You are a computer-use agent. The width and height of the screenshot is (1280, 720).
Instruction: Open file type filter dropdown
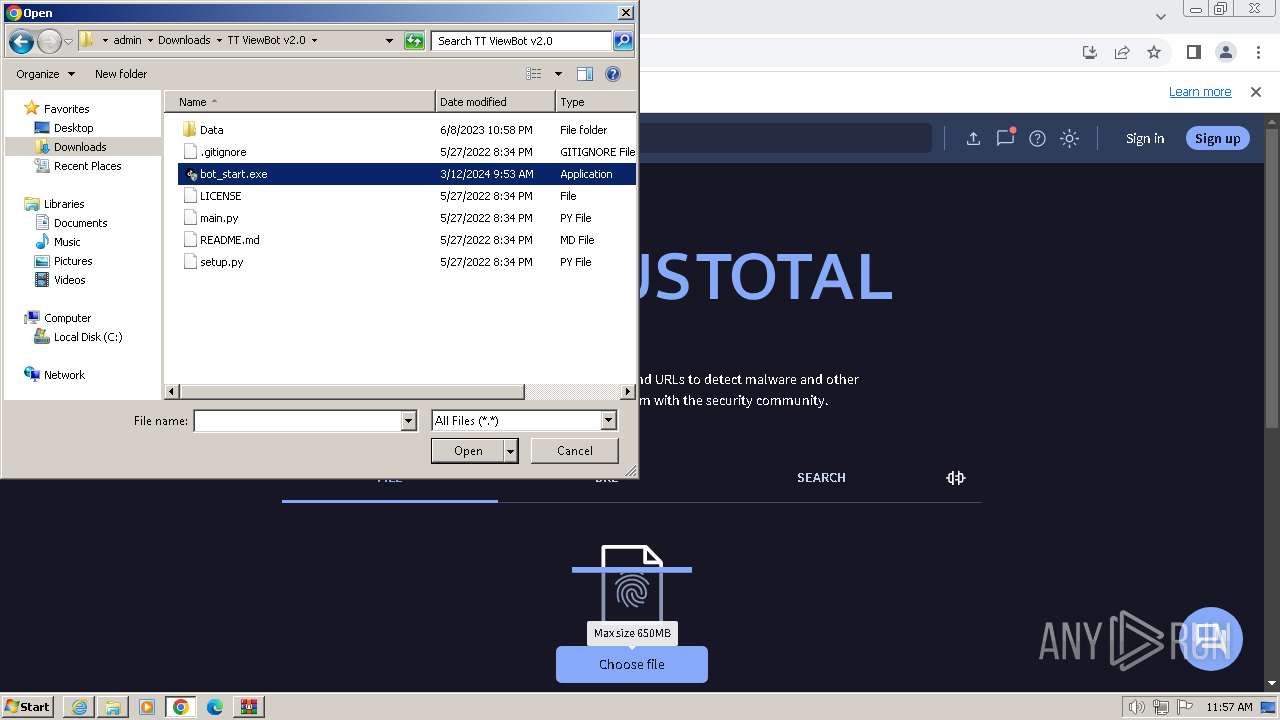coord(608,421)
